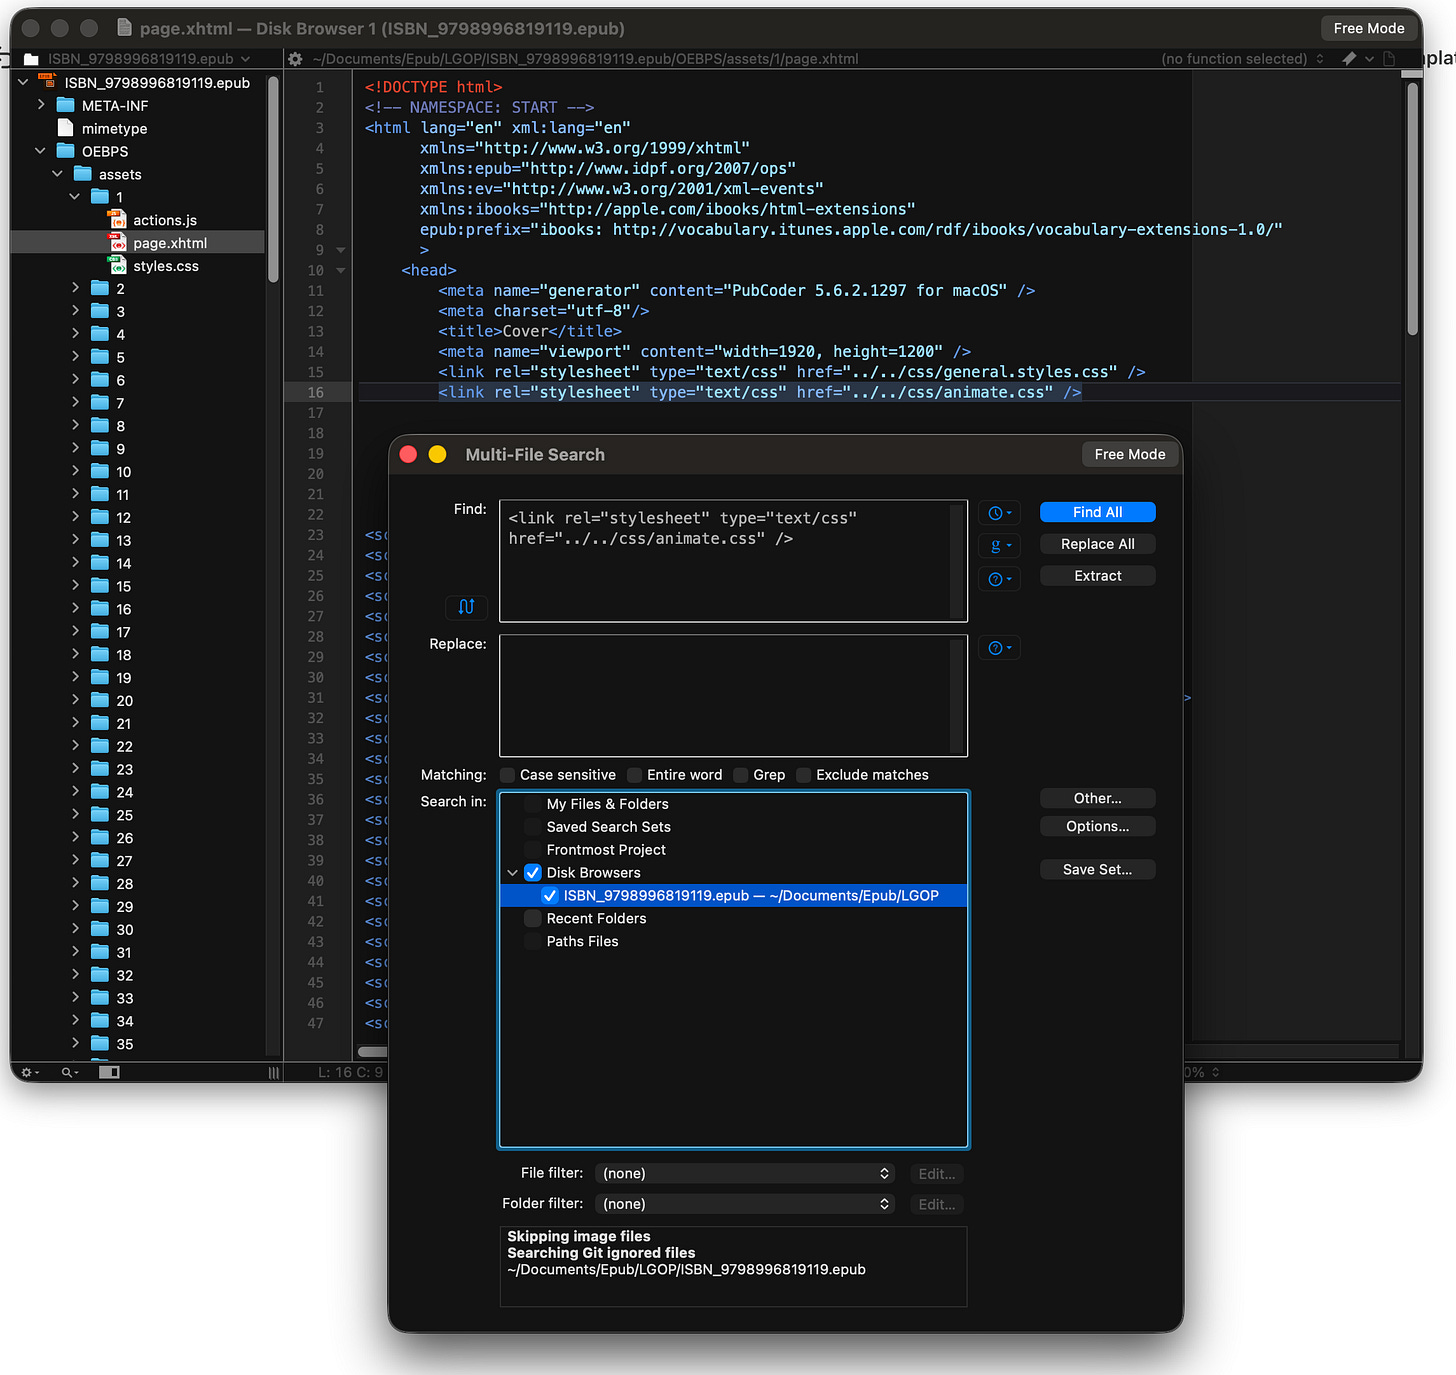The image size is (1456, 1375).
Task: Click line 16 in editor gutter
Action: pos(316,392)
